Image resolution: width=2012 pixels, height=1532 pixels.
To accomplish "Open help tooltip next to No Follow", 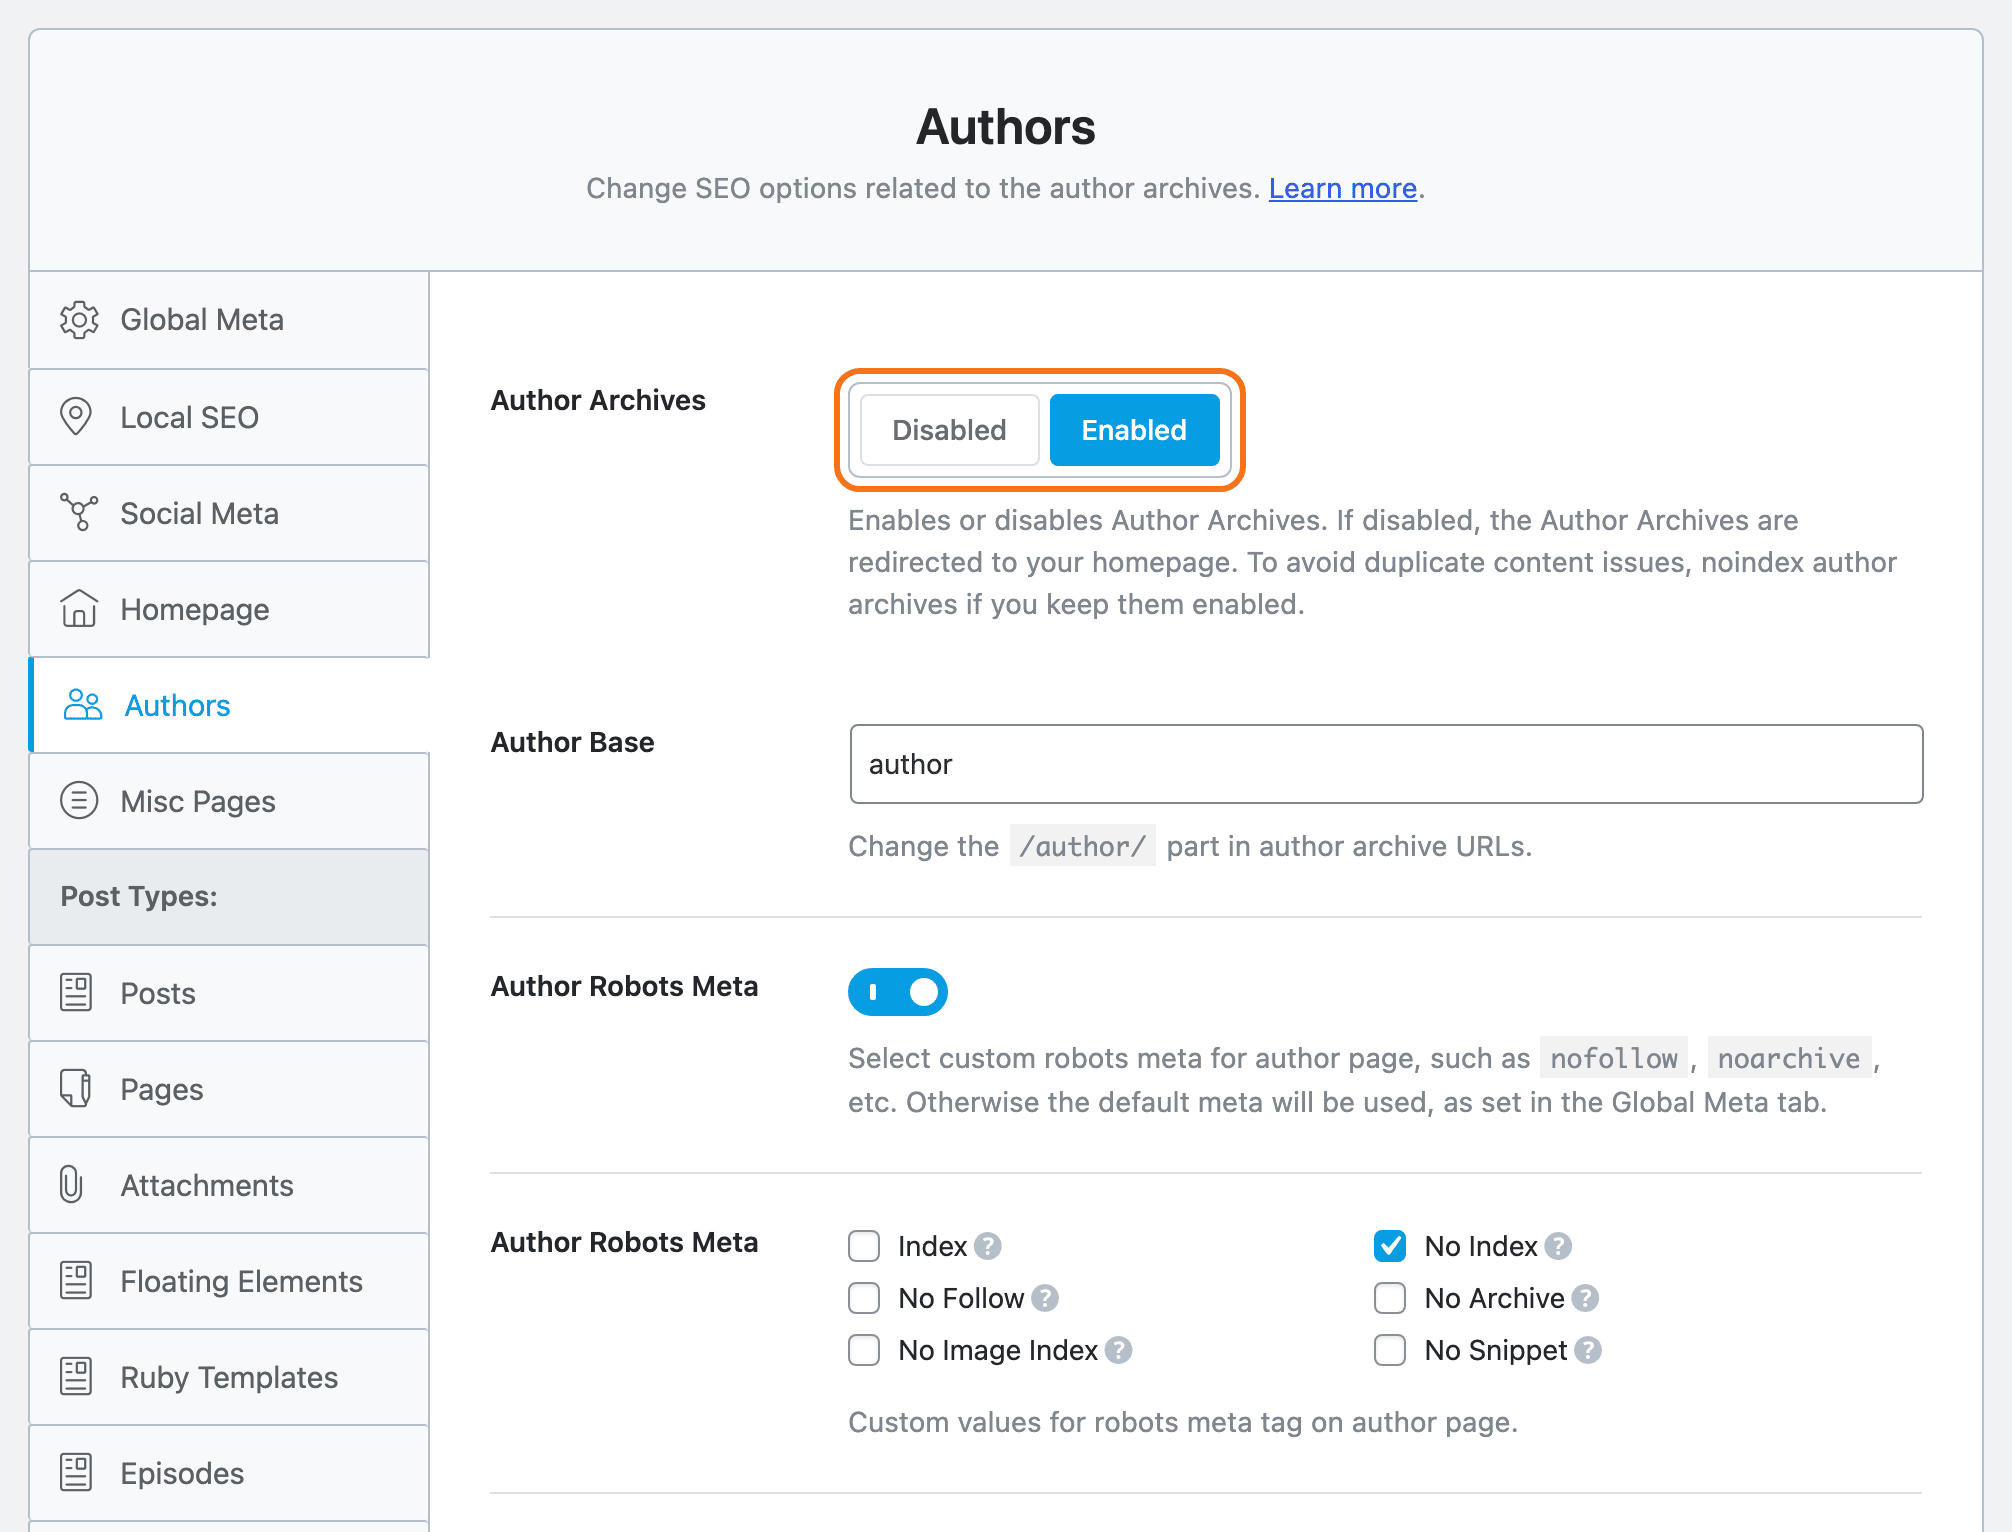I will click(x=1045, y=1298).
